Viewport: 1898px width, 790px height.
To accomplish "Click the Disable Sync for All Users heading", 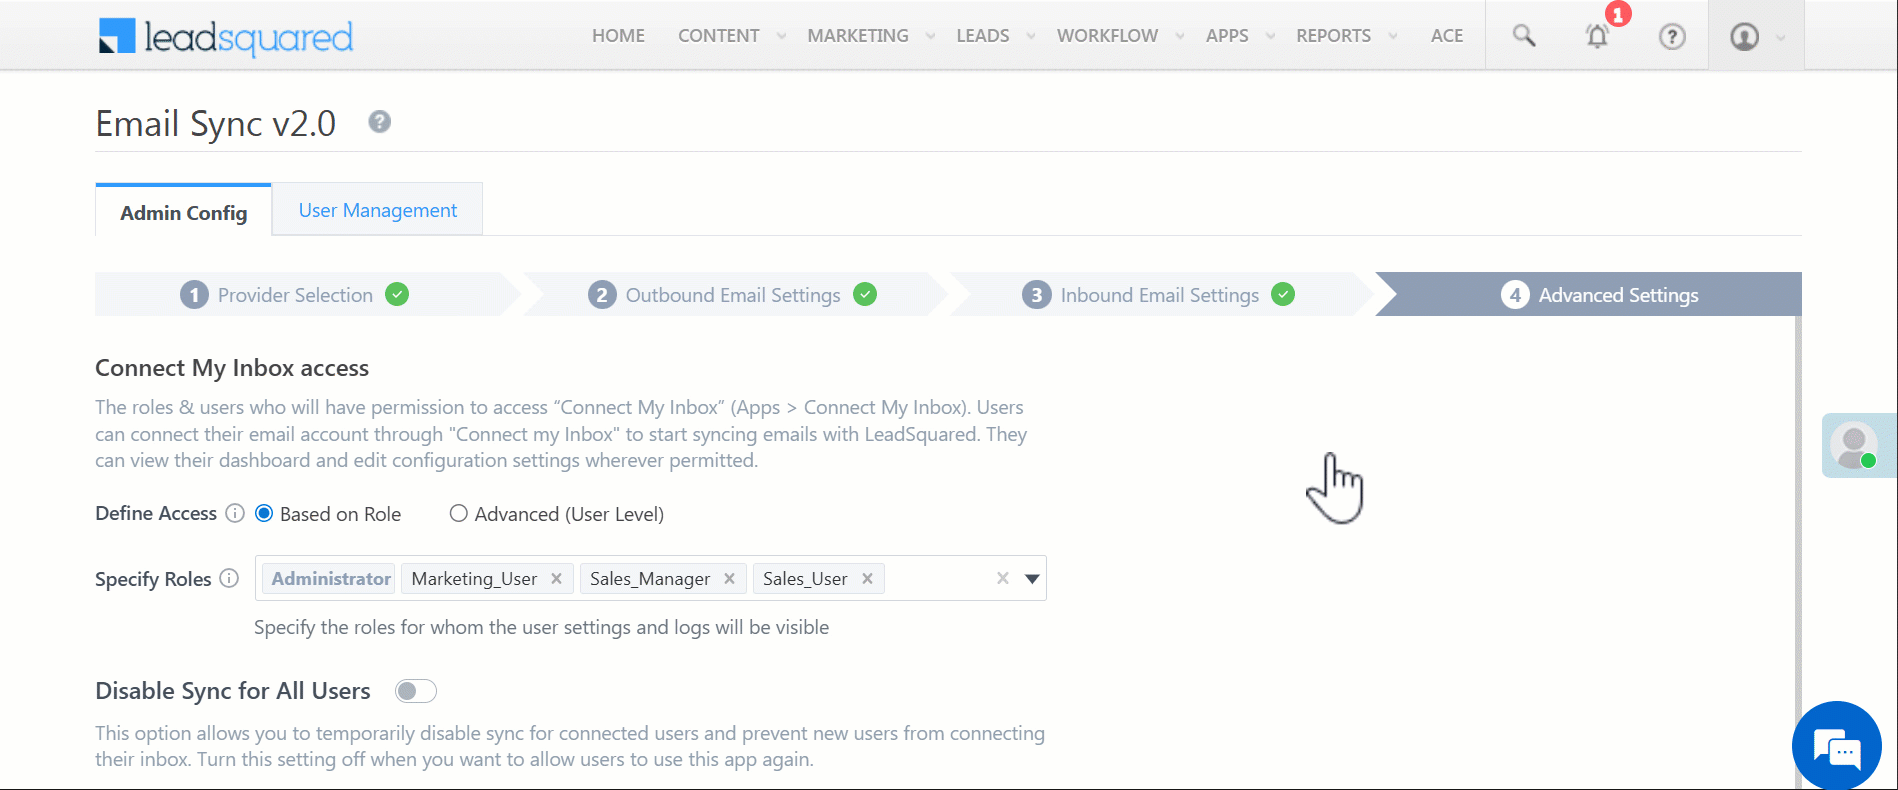I will [x=233, y=691].
